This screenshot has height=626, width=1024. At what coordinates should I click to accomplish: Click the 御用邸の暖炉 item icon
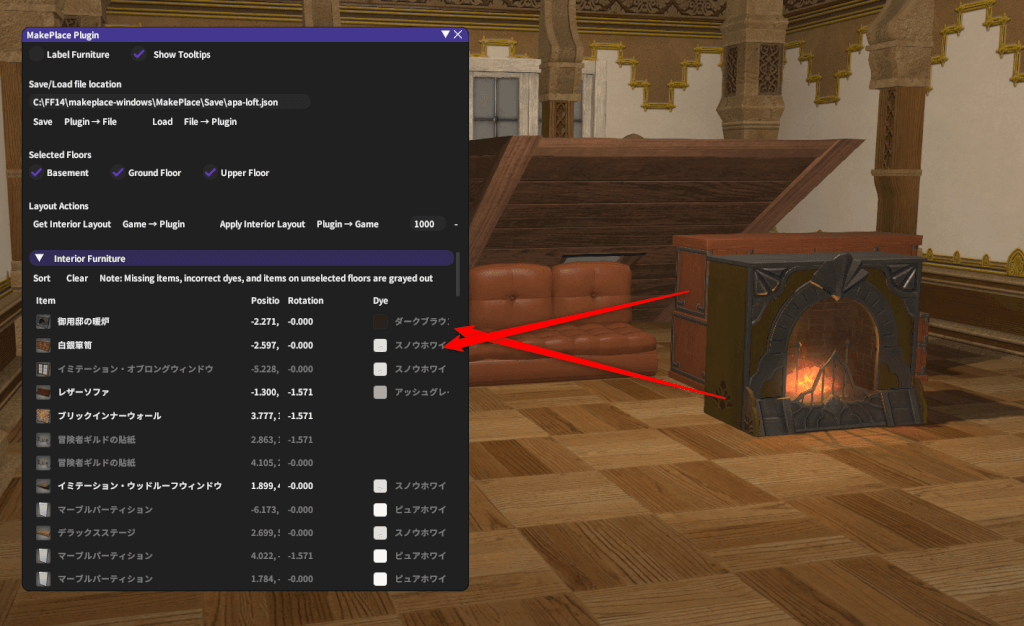coord(43,321)
